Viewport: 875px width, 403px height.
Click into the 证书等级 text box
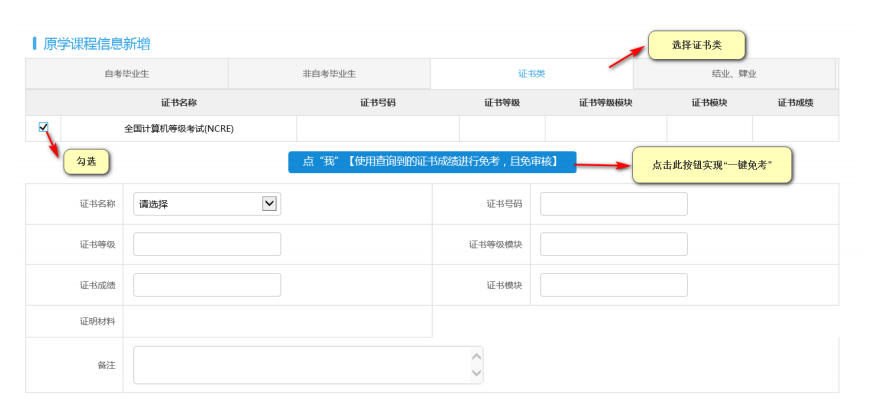(206, 244)
